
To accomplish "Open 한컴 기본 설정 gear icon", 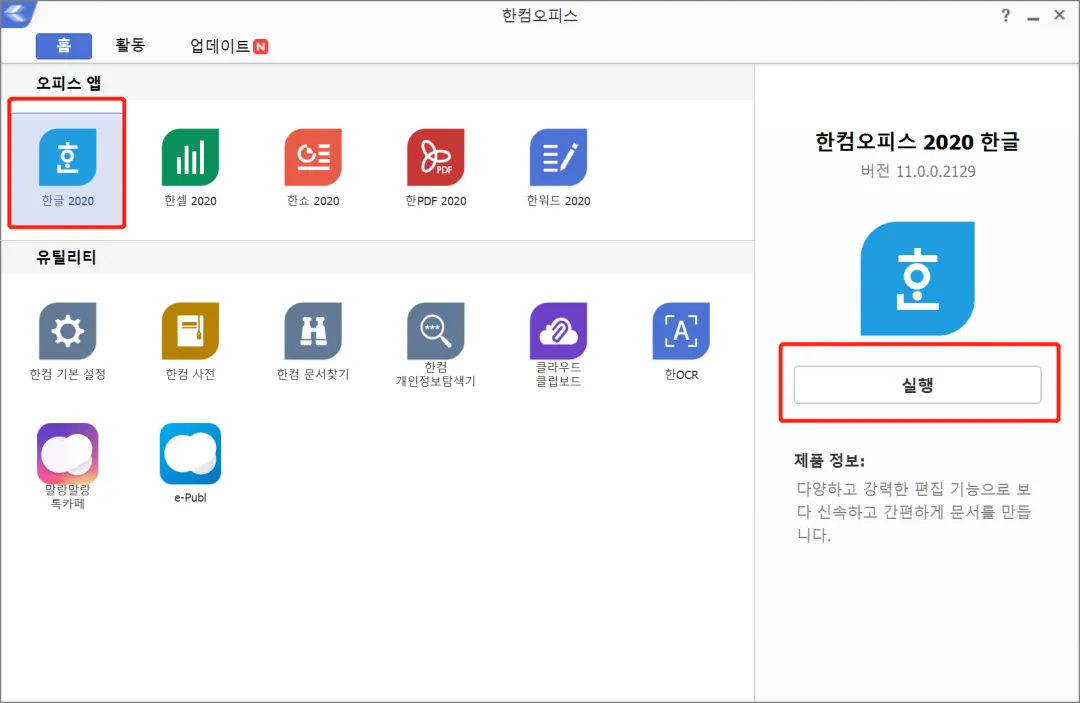I will (68, 331).
